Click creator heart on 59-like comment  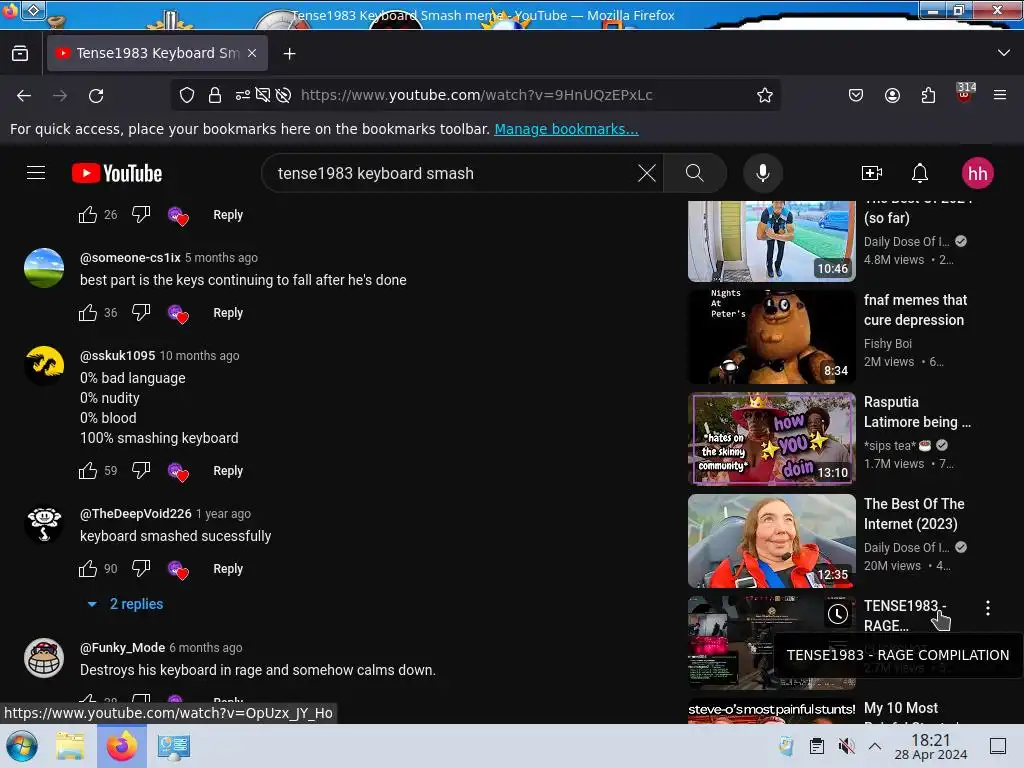point(178,472)
